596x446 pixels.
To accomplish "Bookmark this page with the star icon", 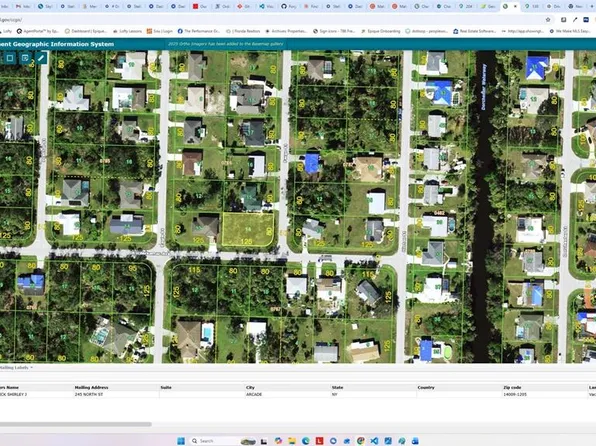I will click(548, 20).
